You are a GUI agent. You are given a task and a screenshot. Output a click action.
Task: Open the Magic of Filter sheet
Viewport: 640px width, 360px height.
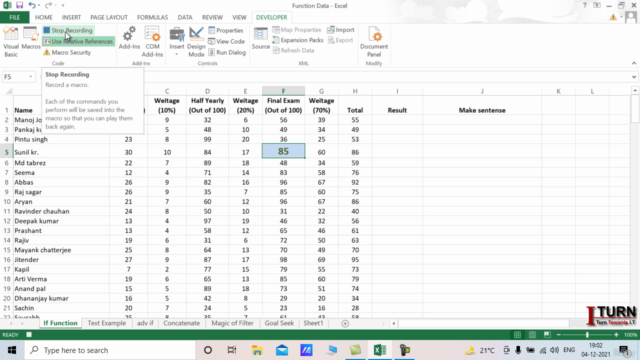click(232, 323)
